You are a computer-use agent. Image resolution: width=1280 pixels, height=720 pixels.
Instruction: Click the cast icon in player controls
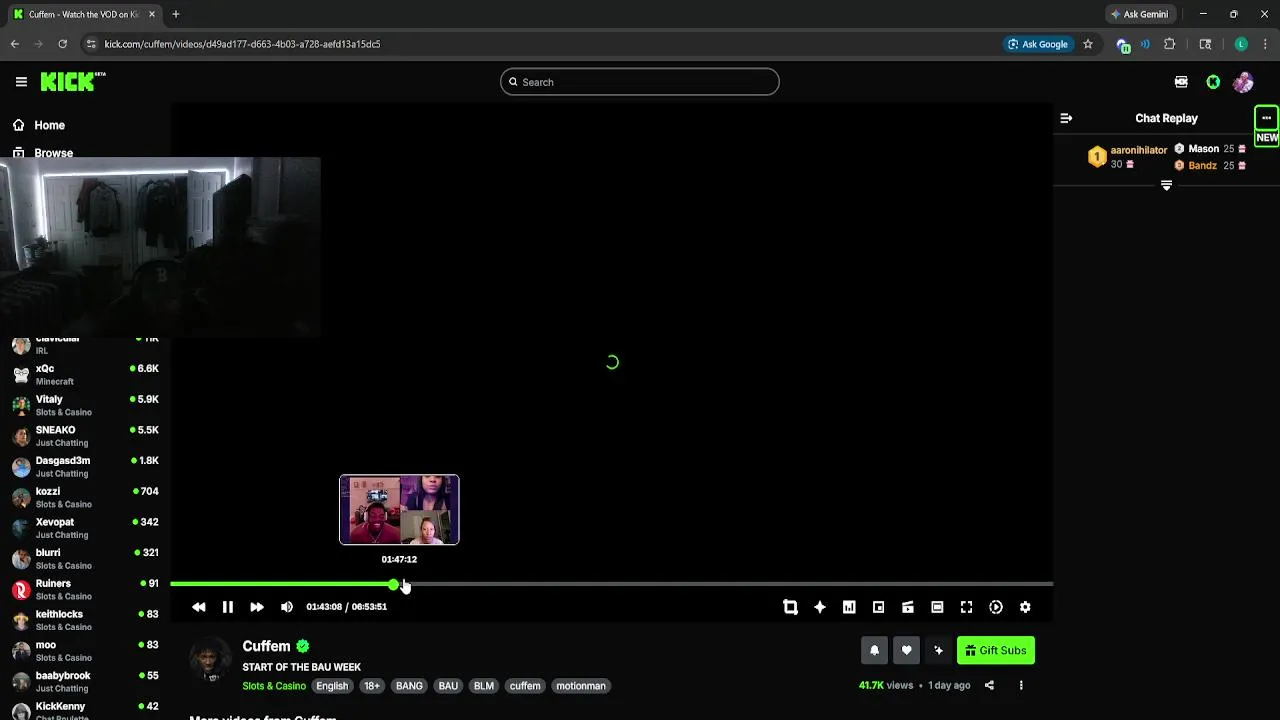coord(908,607)
